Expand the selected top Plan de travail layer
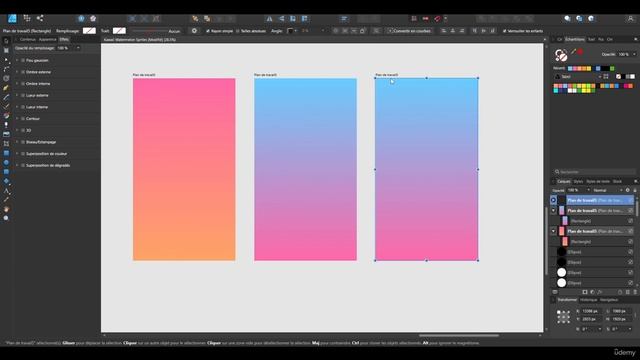Image resolution: width=640 pixels, height=360 pixels. coord(553,200)
